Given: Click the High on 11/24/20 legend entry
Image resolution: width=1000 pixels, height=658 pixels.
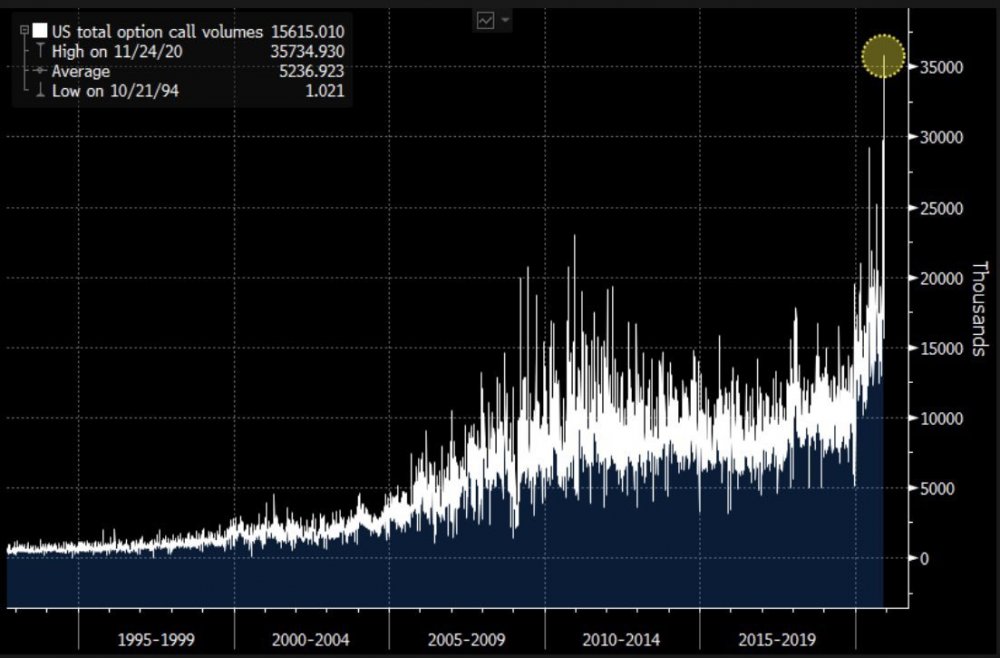Looking at the screenshot, I should 117,52.
